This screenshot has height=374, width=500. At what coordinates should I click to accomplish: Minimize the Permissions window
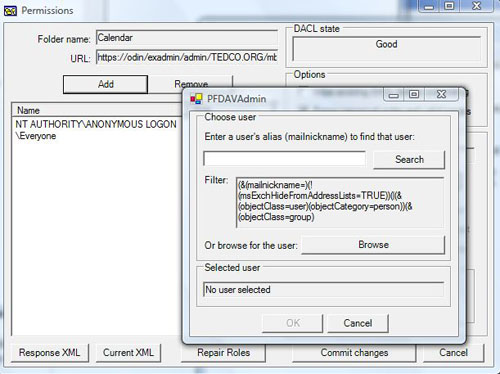tap(429, 6)
